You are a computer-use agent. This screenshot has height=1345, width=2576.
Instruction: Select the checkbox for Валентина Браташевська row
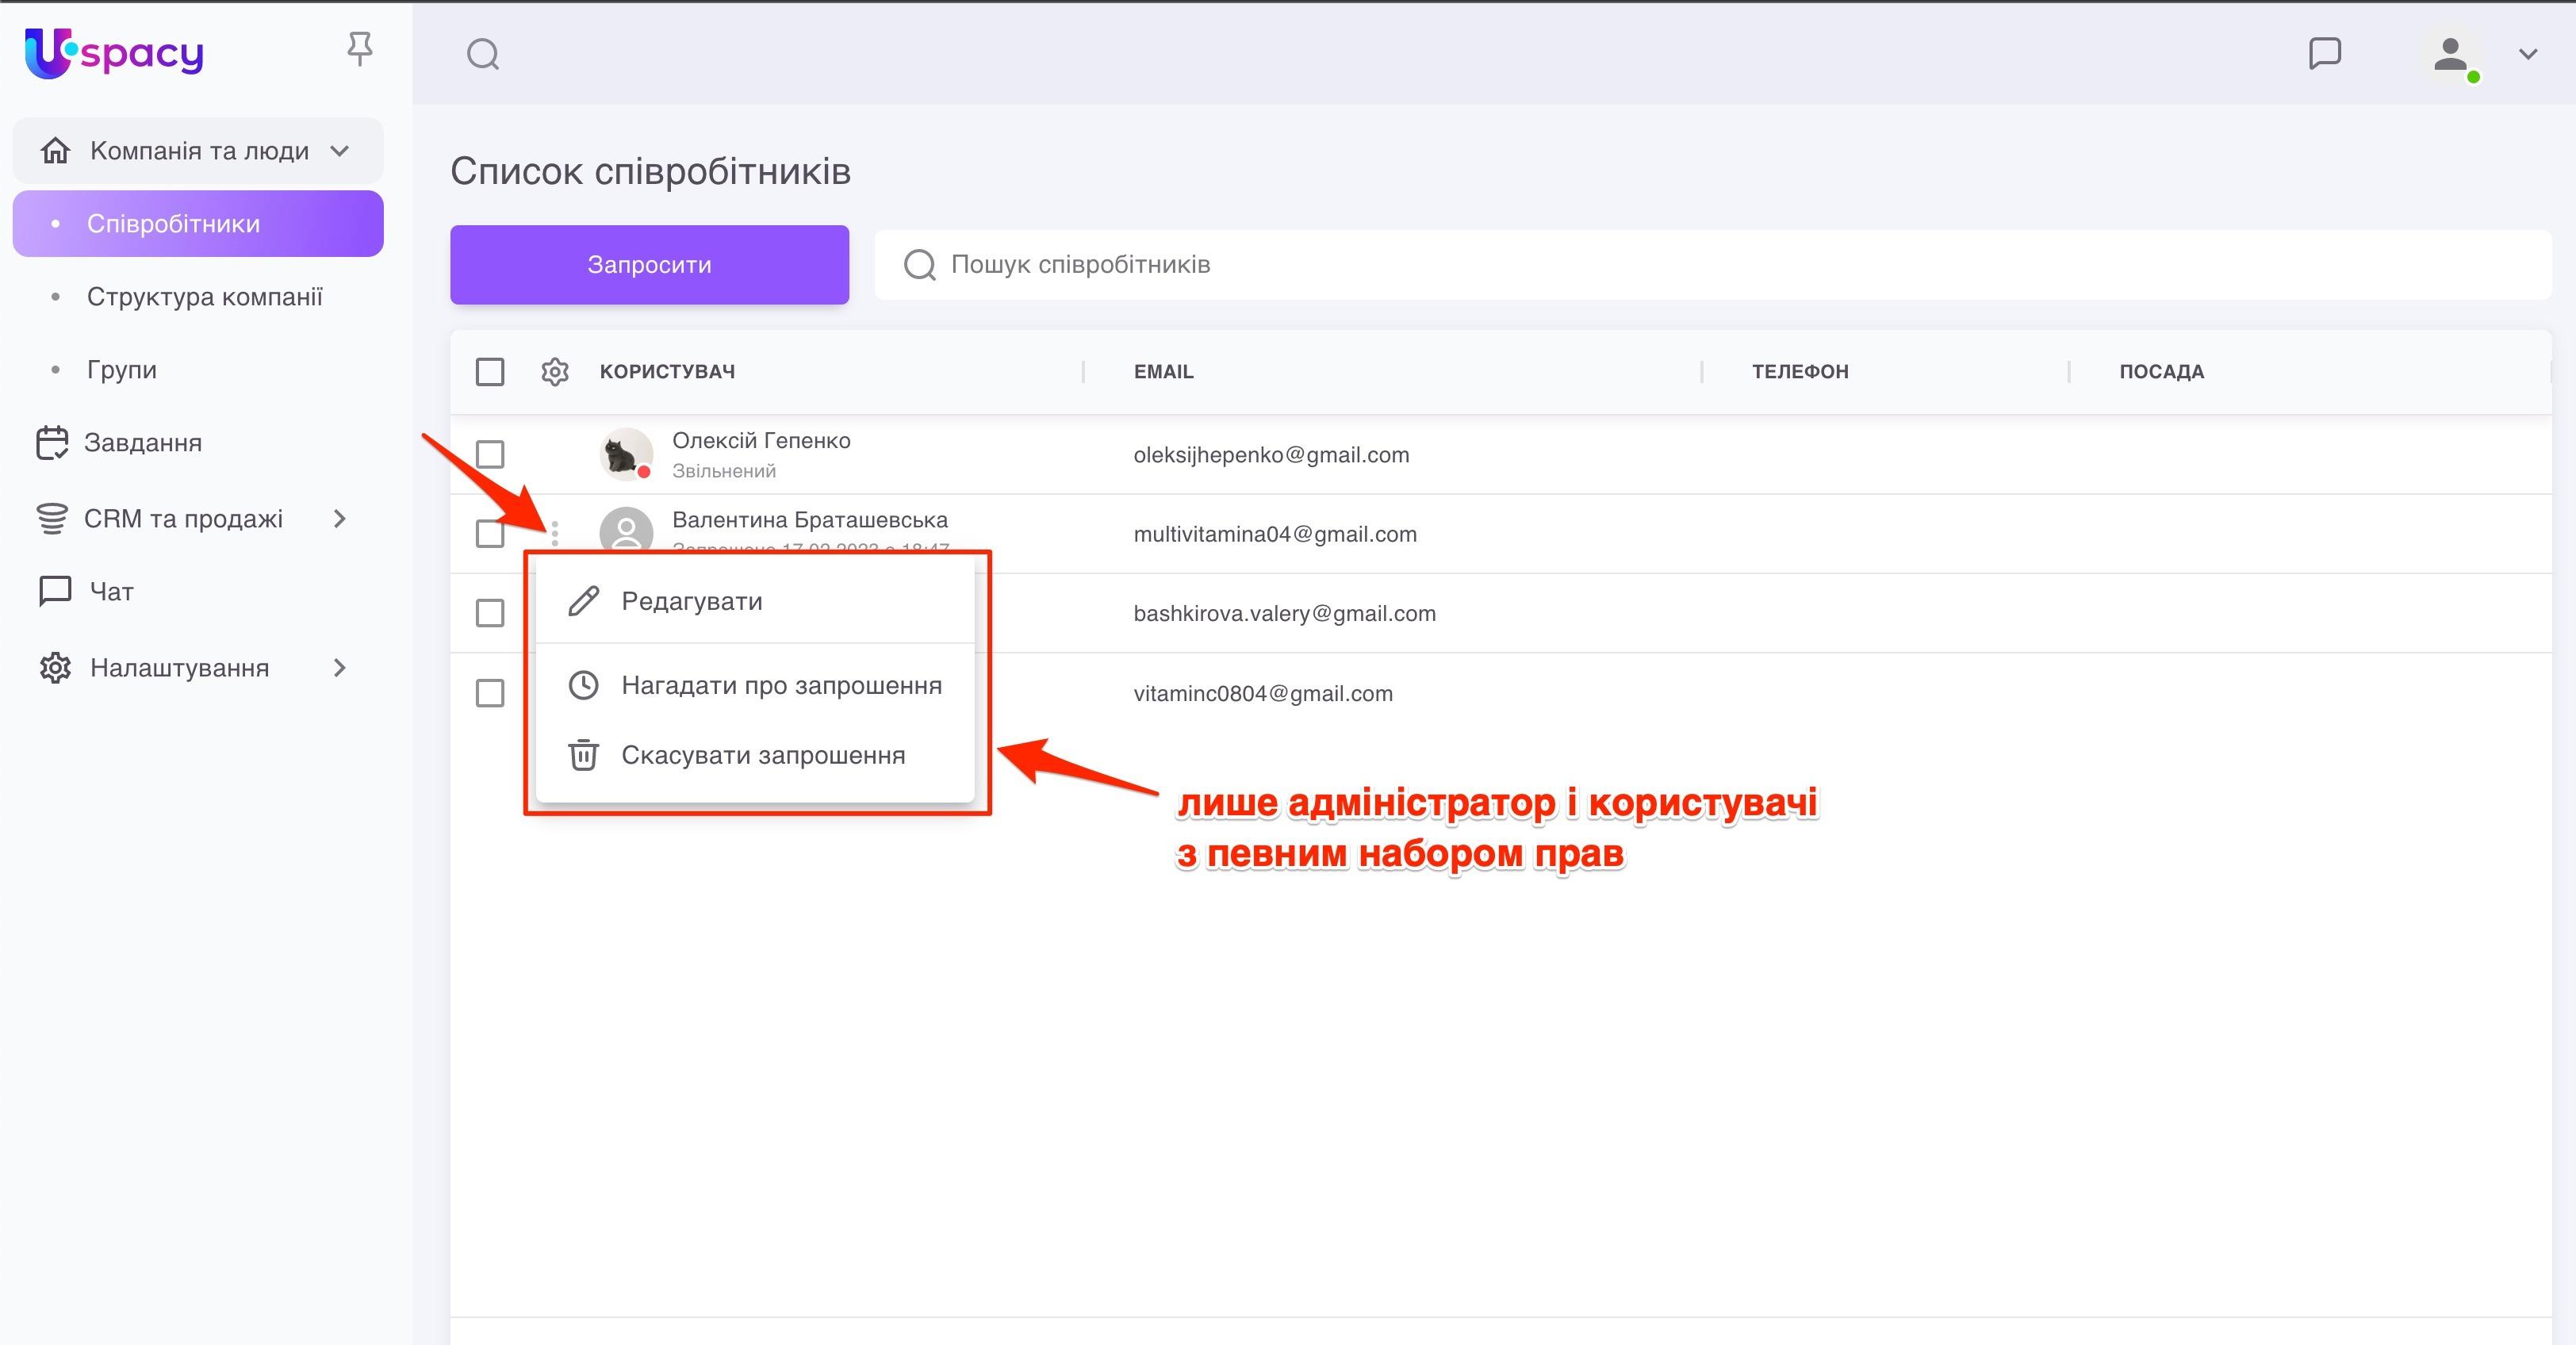point(489,533)
